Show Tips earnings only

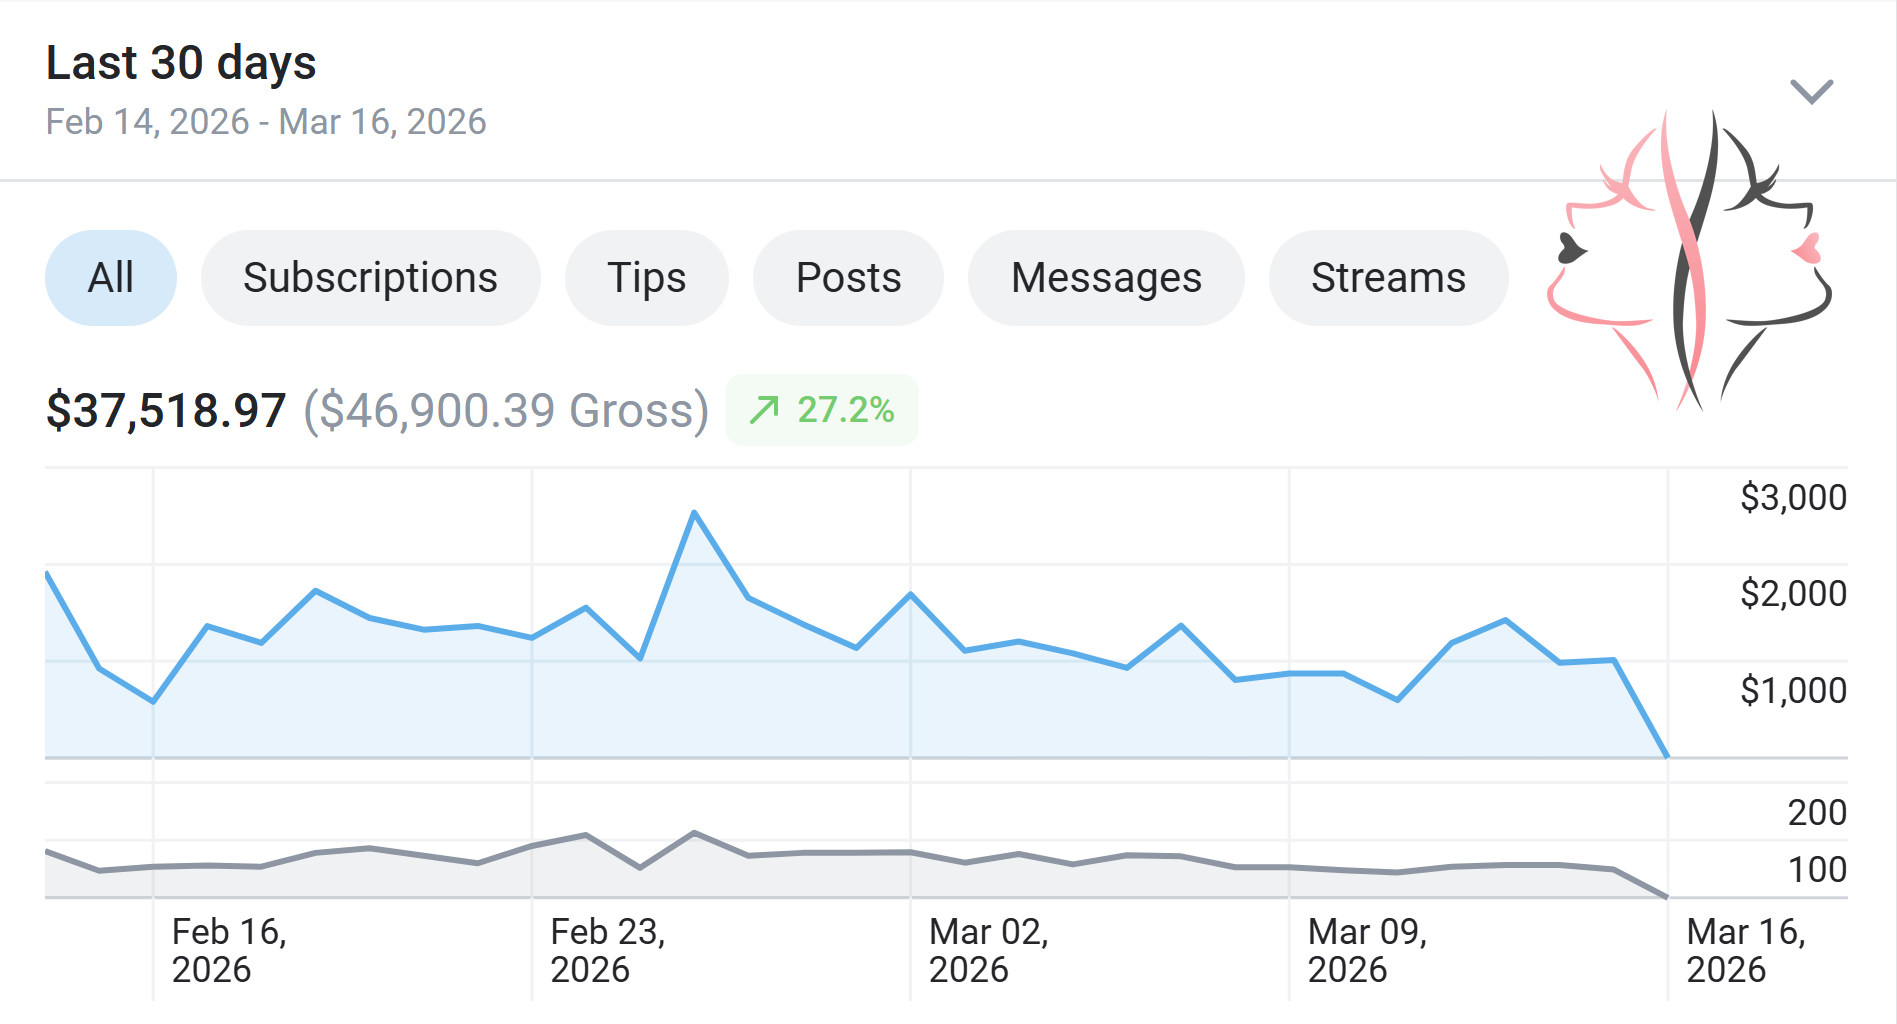[x=646, y=278]
